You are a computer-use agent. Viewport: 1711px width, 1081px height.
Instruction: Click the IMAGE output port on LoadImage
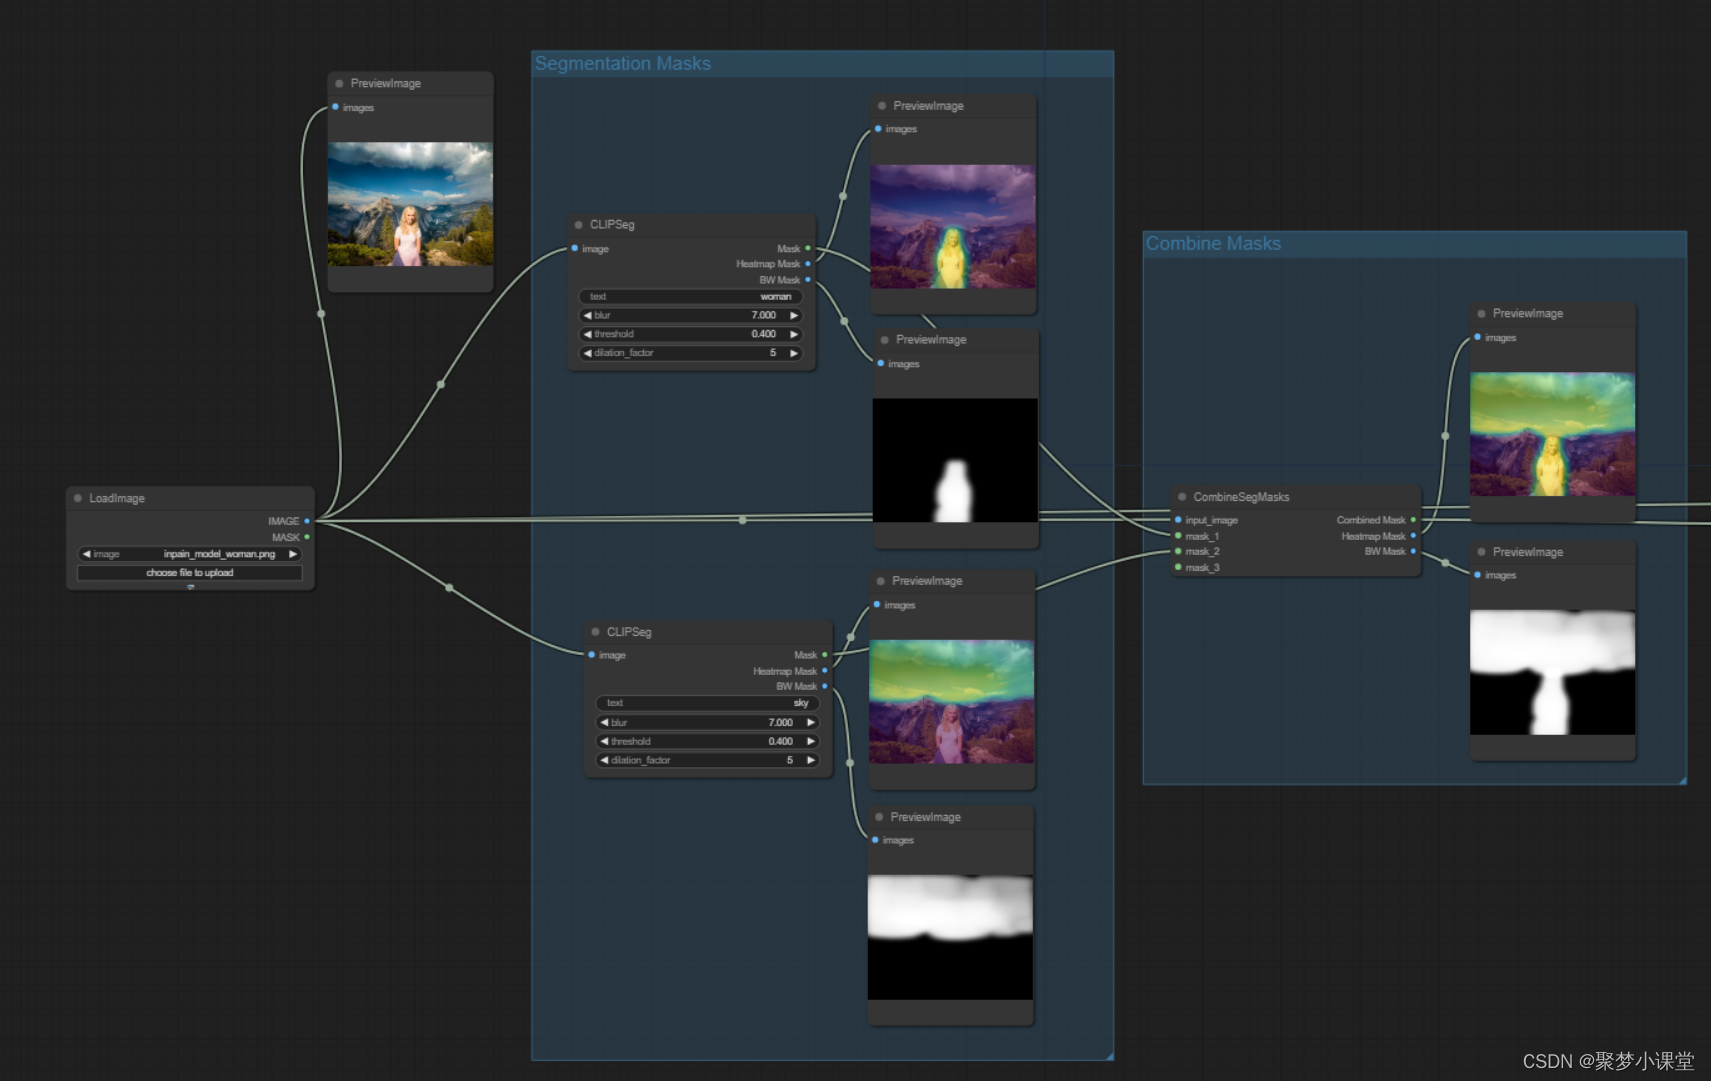(x=307, y=521)
